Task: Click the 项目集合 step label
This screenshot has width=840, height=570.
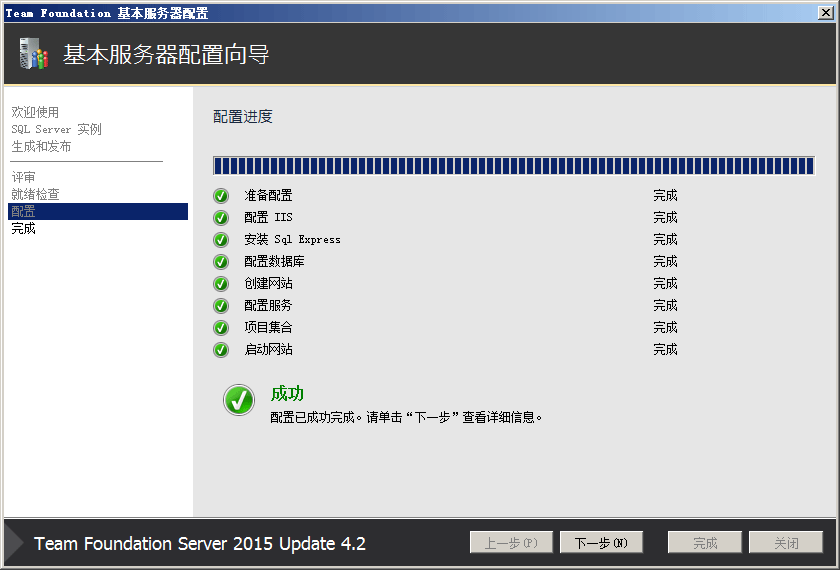Action: (268, 327)
